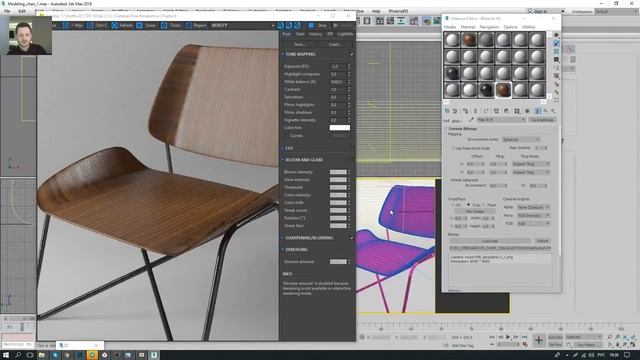640x360 pixels.
Task: Toggle the Curves checkbox under Color tint
Action: coord(287,136)
